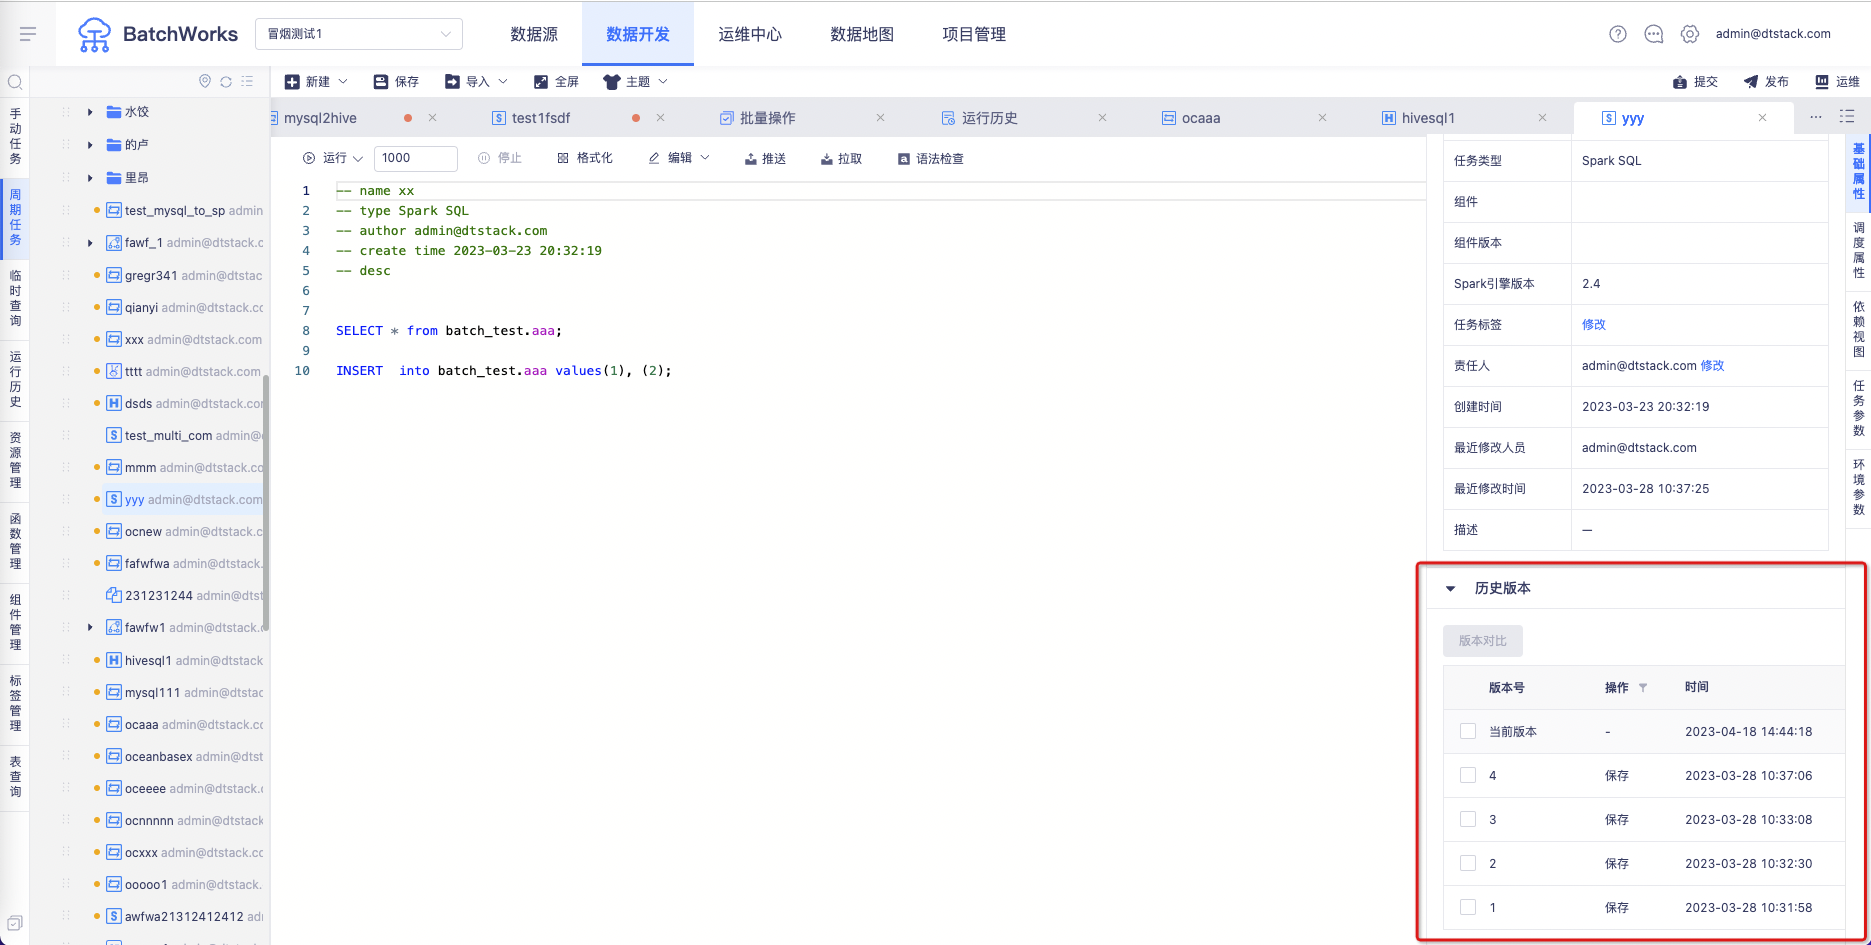Click the locate pin icon above task tree

(x=205, y=82)
